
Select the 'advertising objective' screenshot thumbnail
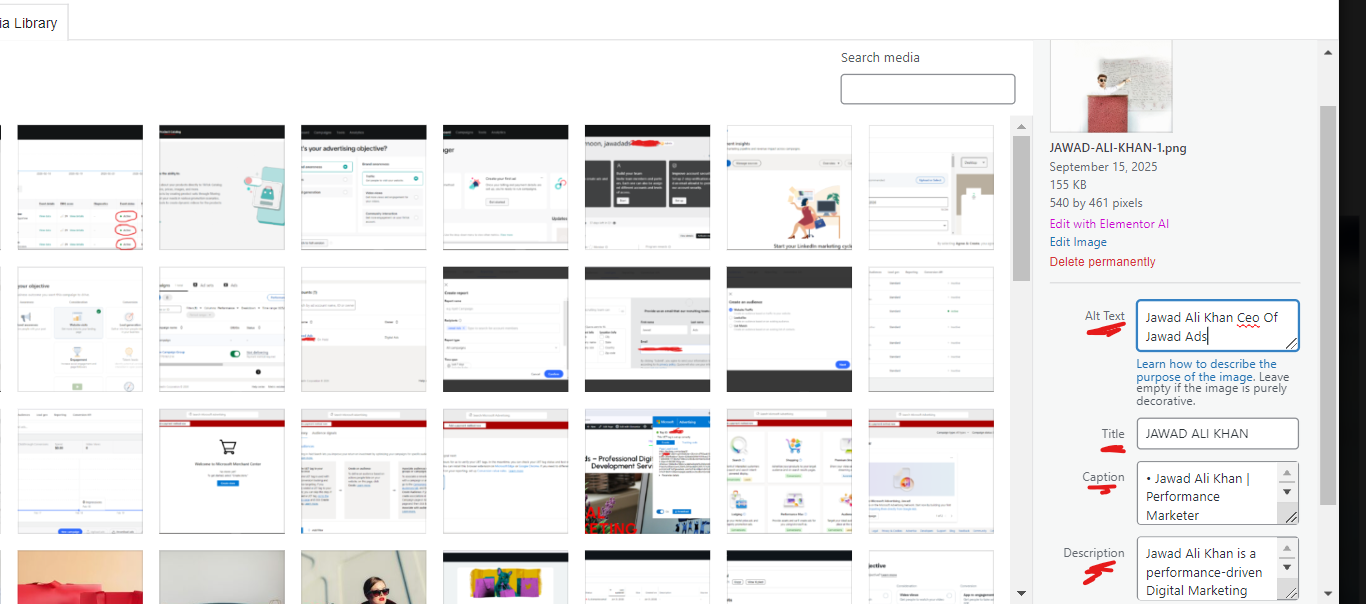coord(363,187)
